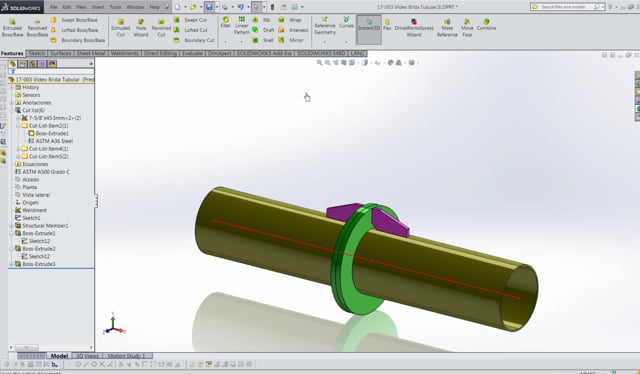
Task: Select the Combine tool
Action: pyautogui.click(x=486, y=24)
